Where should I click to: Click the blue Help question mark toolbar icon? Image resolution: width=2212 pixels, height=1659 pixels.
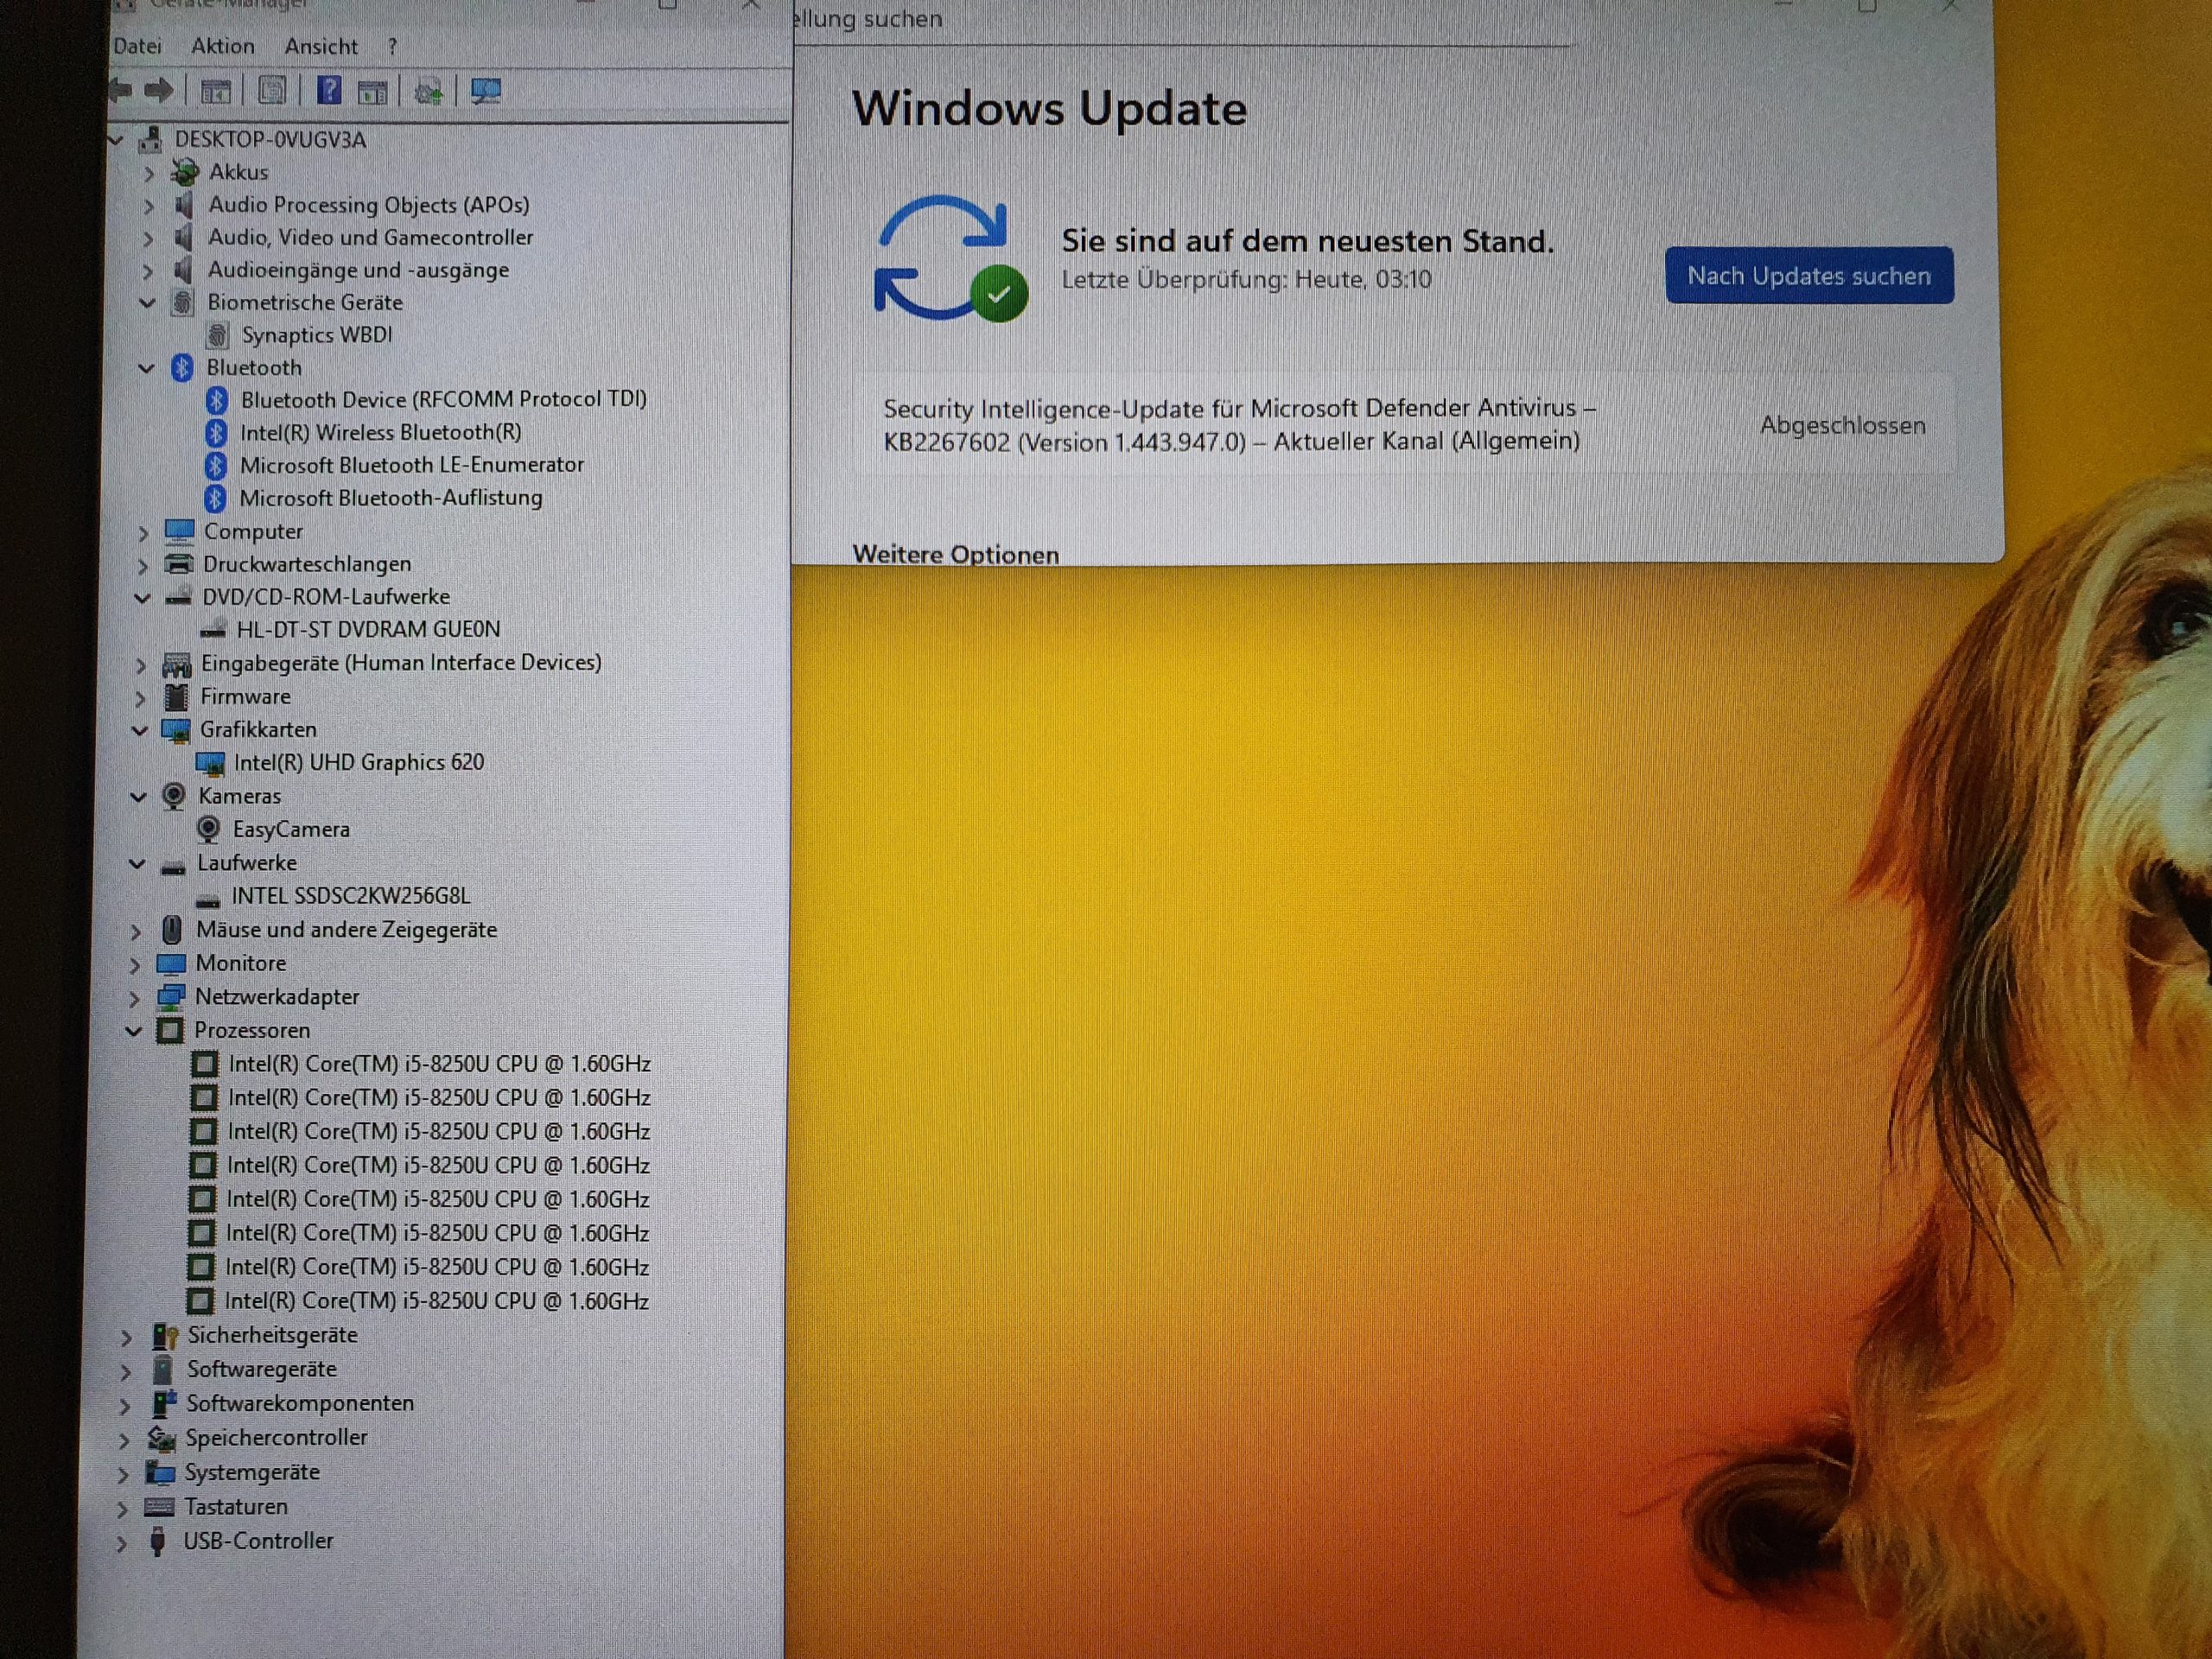(329, 91)
